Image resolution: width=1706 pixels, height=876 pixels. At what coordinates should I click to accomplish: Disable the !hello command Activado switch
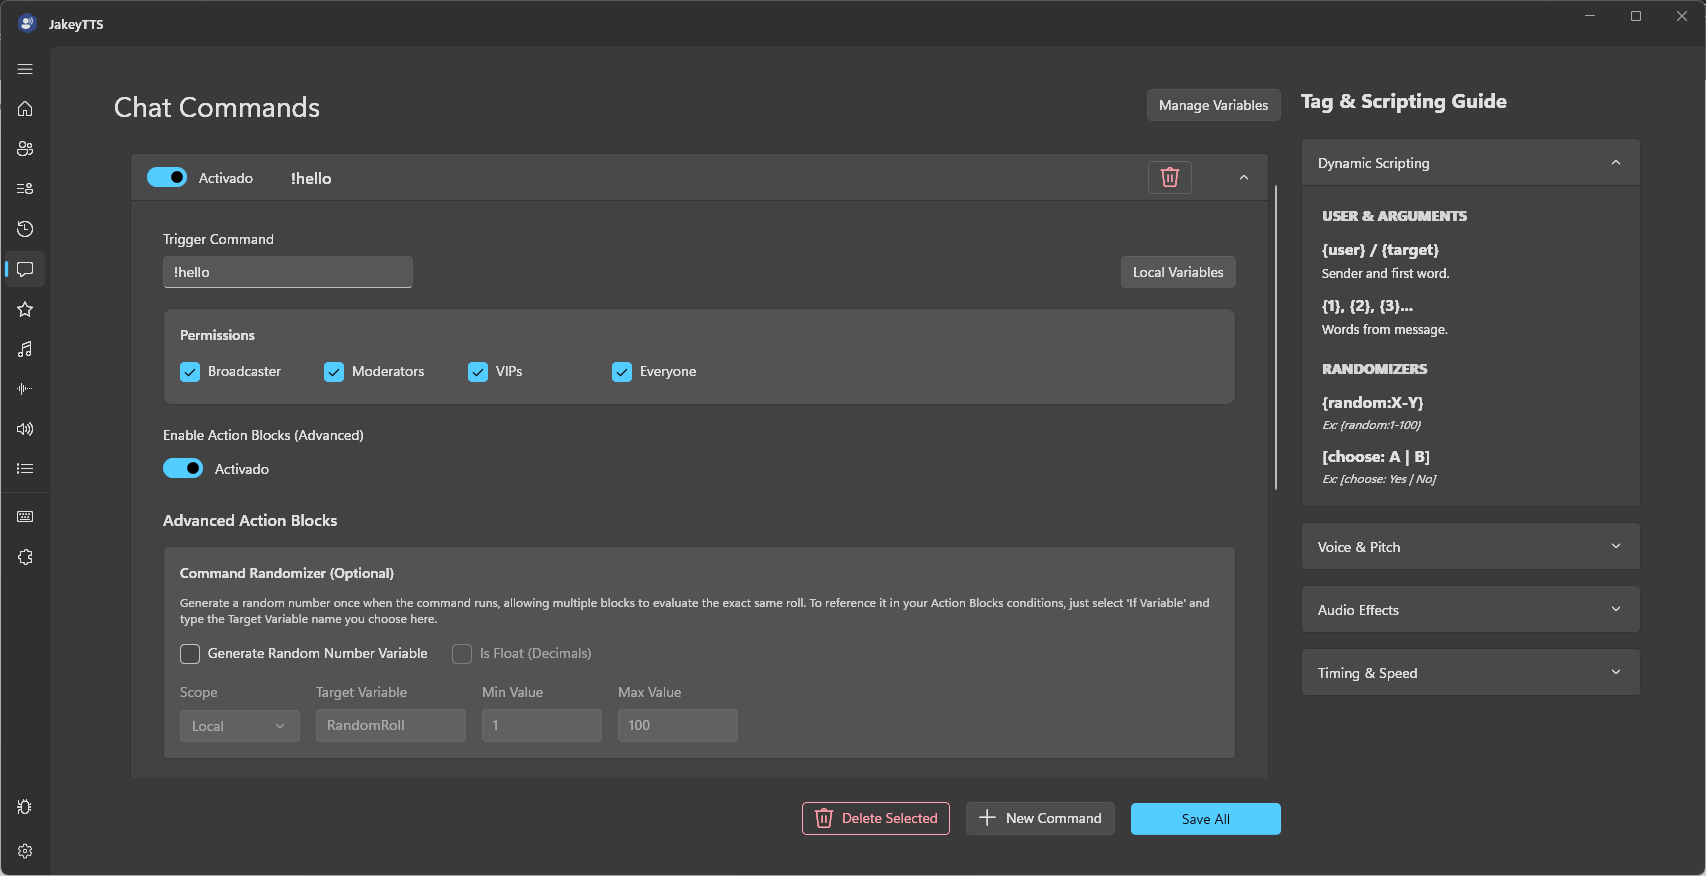click(x=167, y=177)
